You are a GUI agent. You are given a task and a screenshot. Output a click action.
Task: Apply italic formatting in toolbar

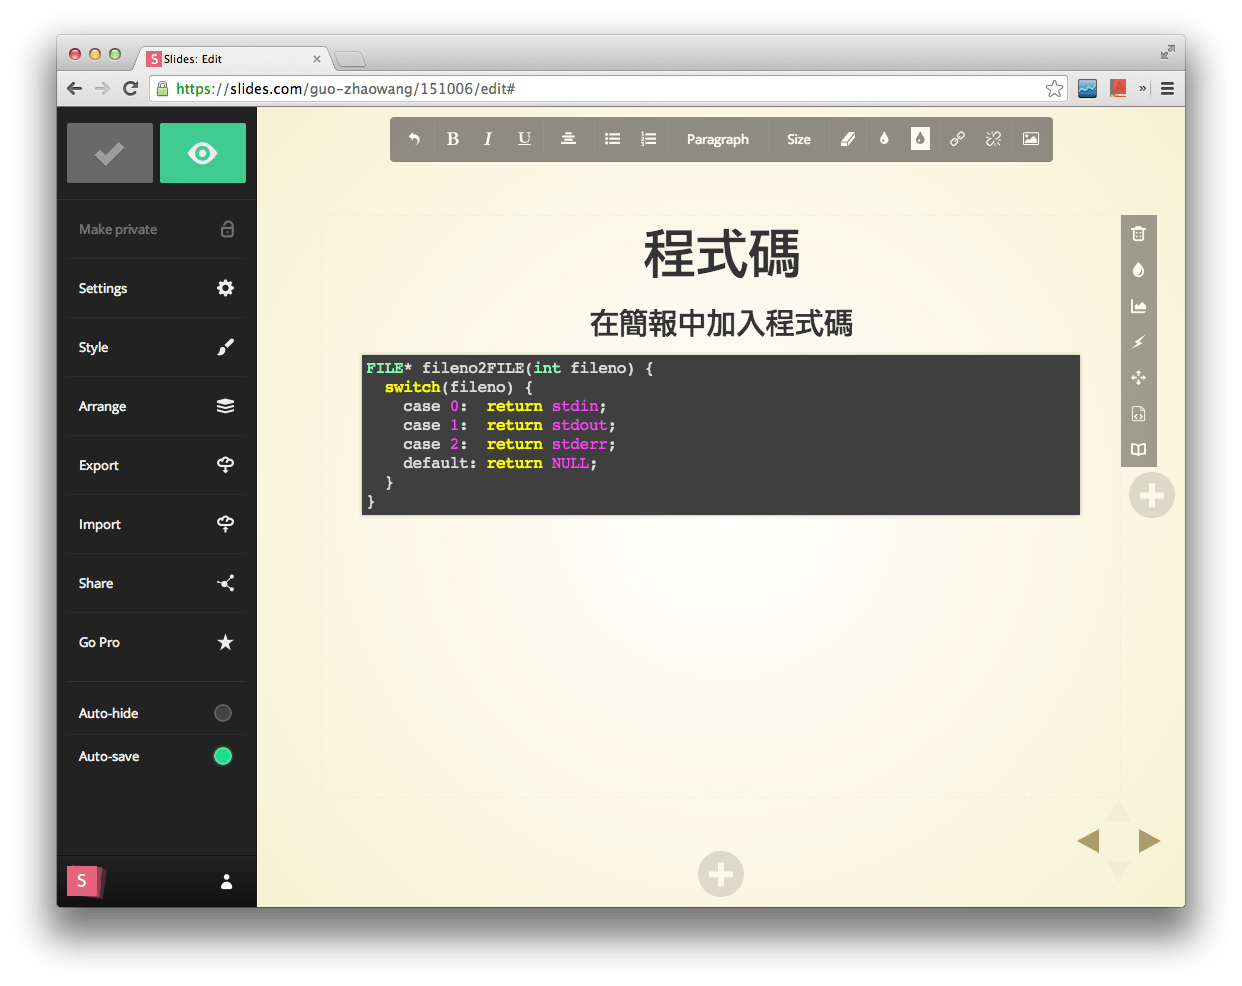click(x=488, y=139)
